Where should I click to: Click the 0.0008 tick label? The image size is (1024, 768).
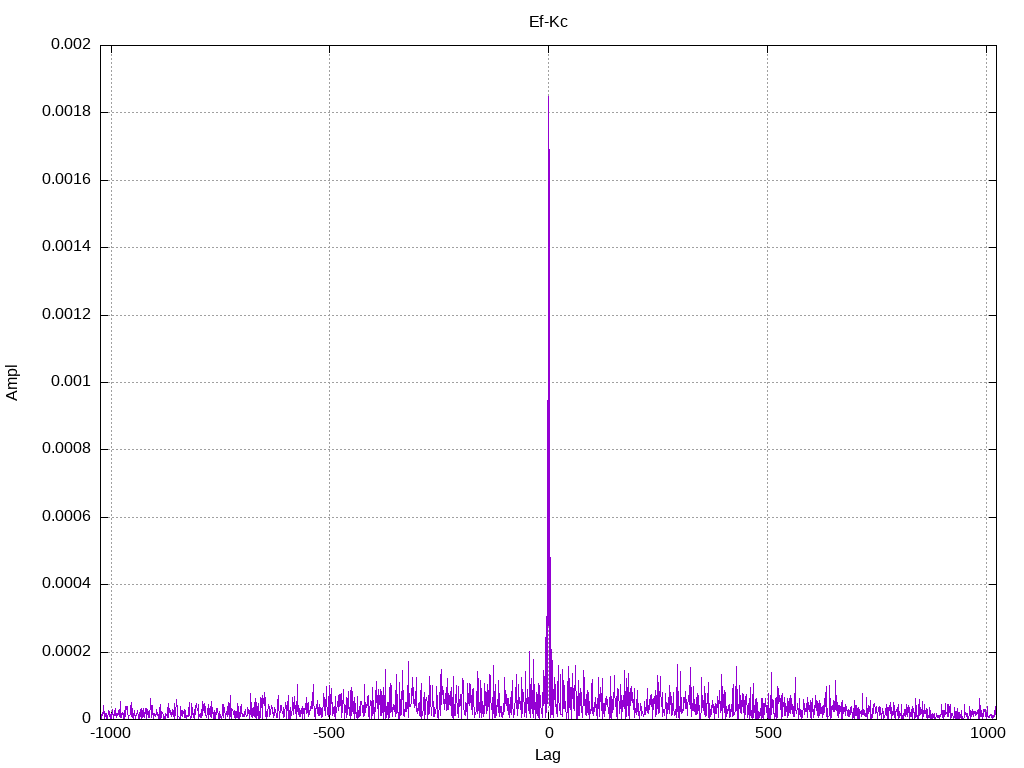(66, 449)
